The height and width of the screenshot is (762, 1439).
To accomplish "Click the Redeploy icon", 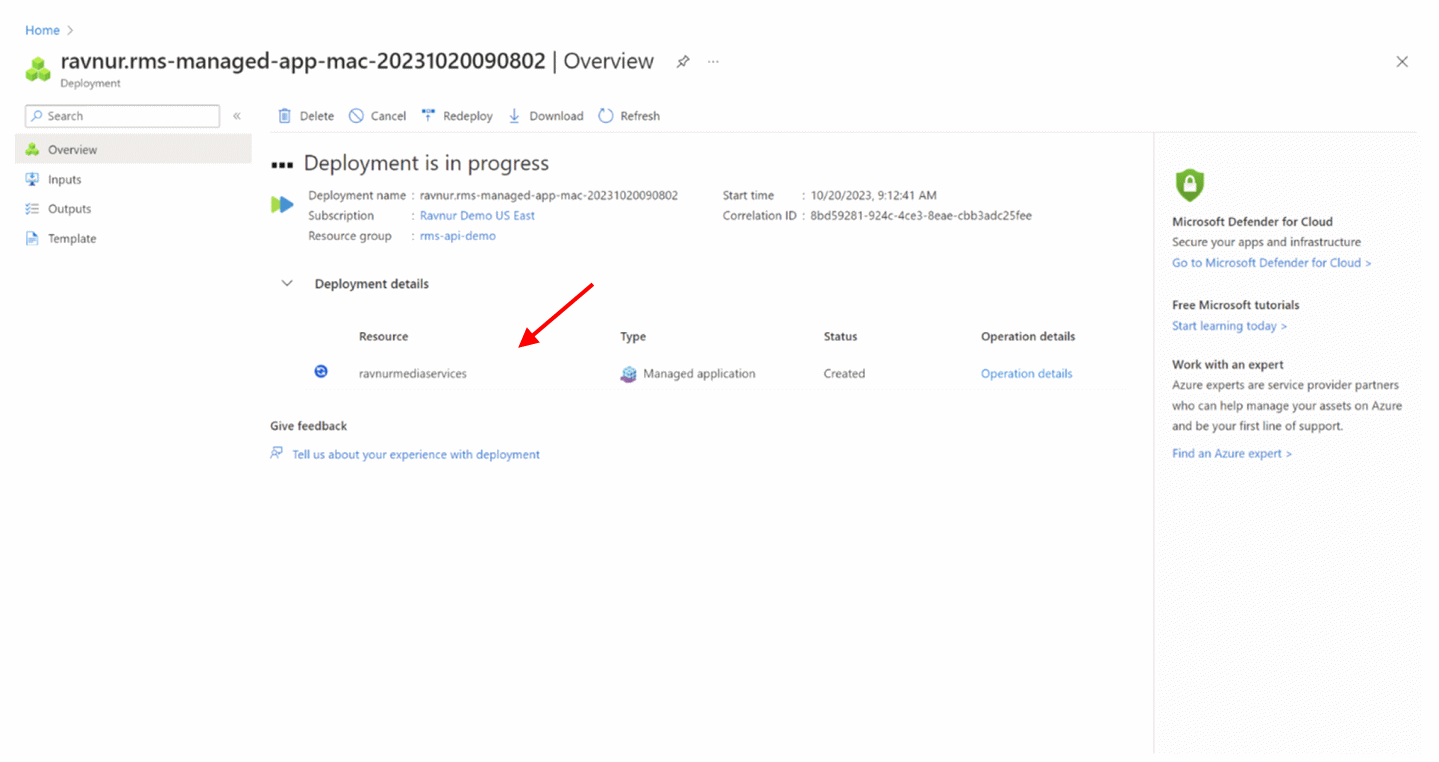I will [x=428, y=116].
